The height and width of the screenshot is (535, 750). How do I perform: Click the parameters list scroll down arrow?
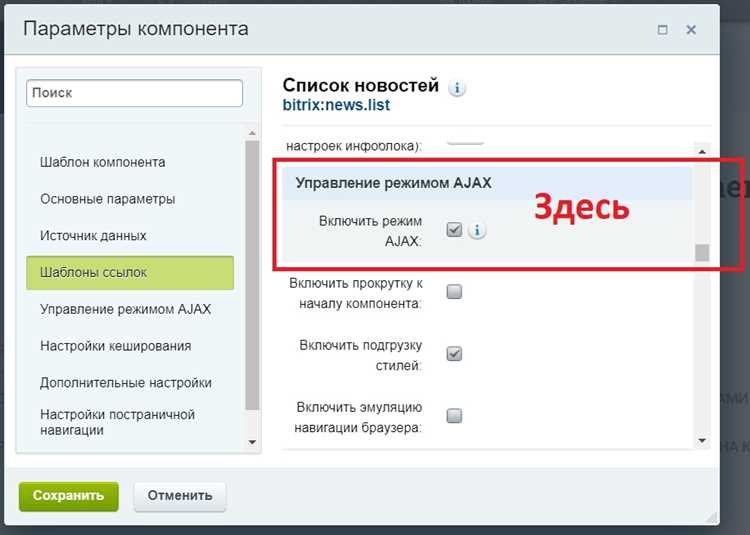tap(702, 440)
